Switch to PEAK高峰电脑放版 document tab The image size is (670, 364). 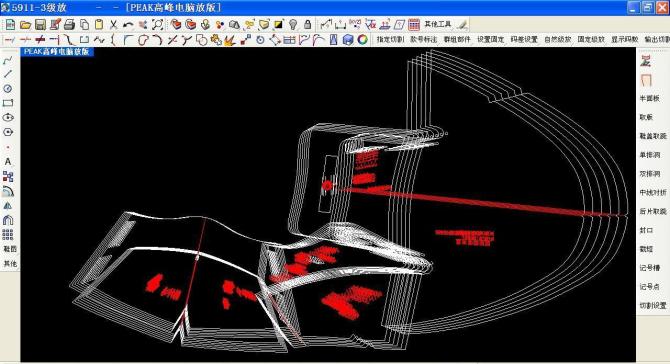[56, 52]
